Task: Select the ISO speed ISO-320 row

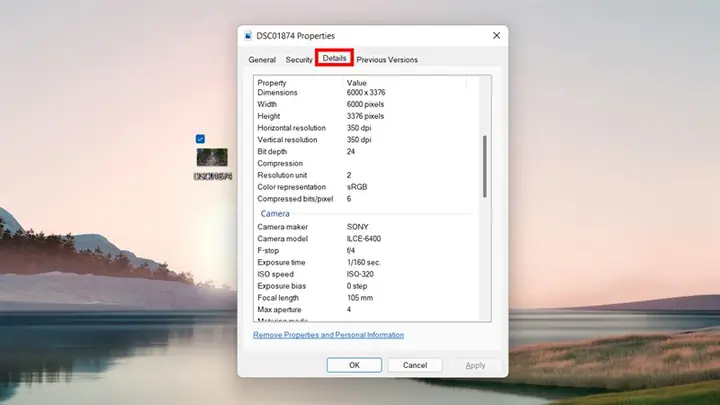Action: [366, 274]
